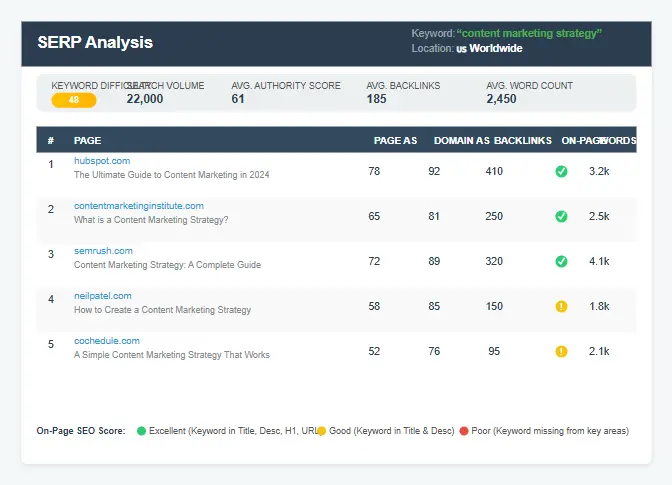Click the DOMAIN AS column header

point(462,141)
